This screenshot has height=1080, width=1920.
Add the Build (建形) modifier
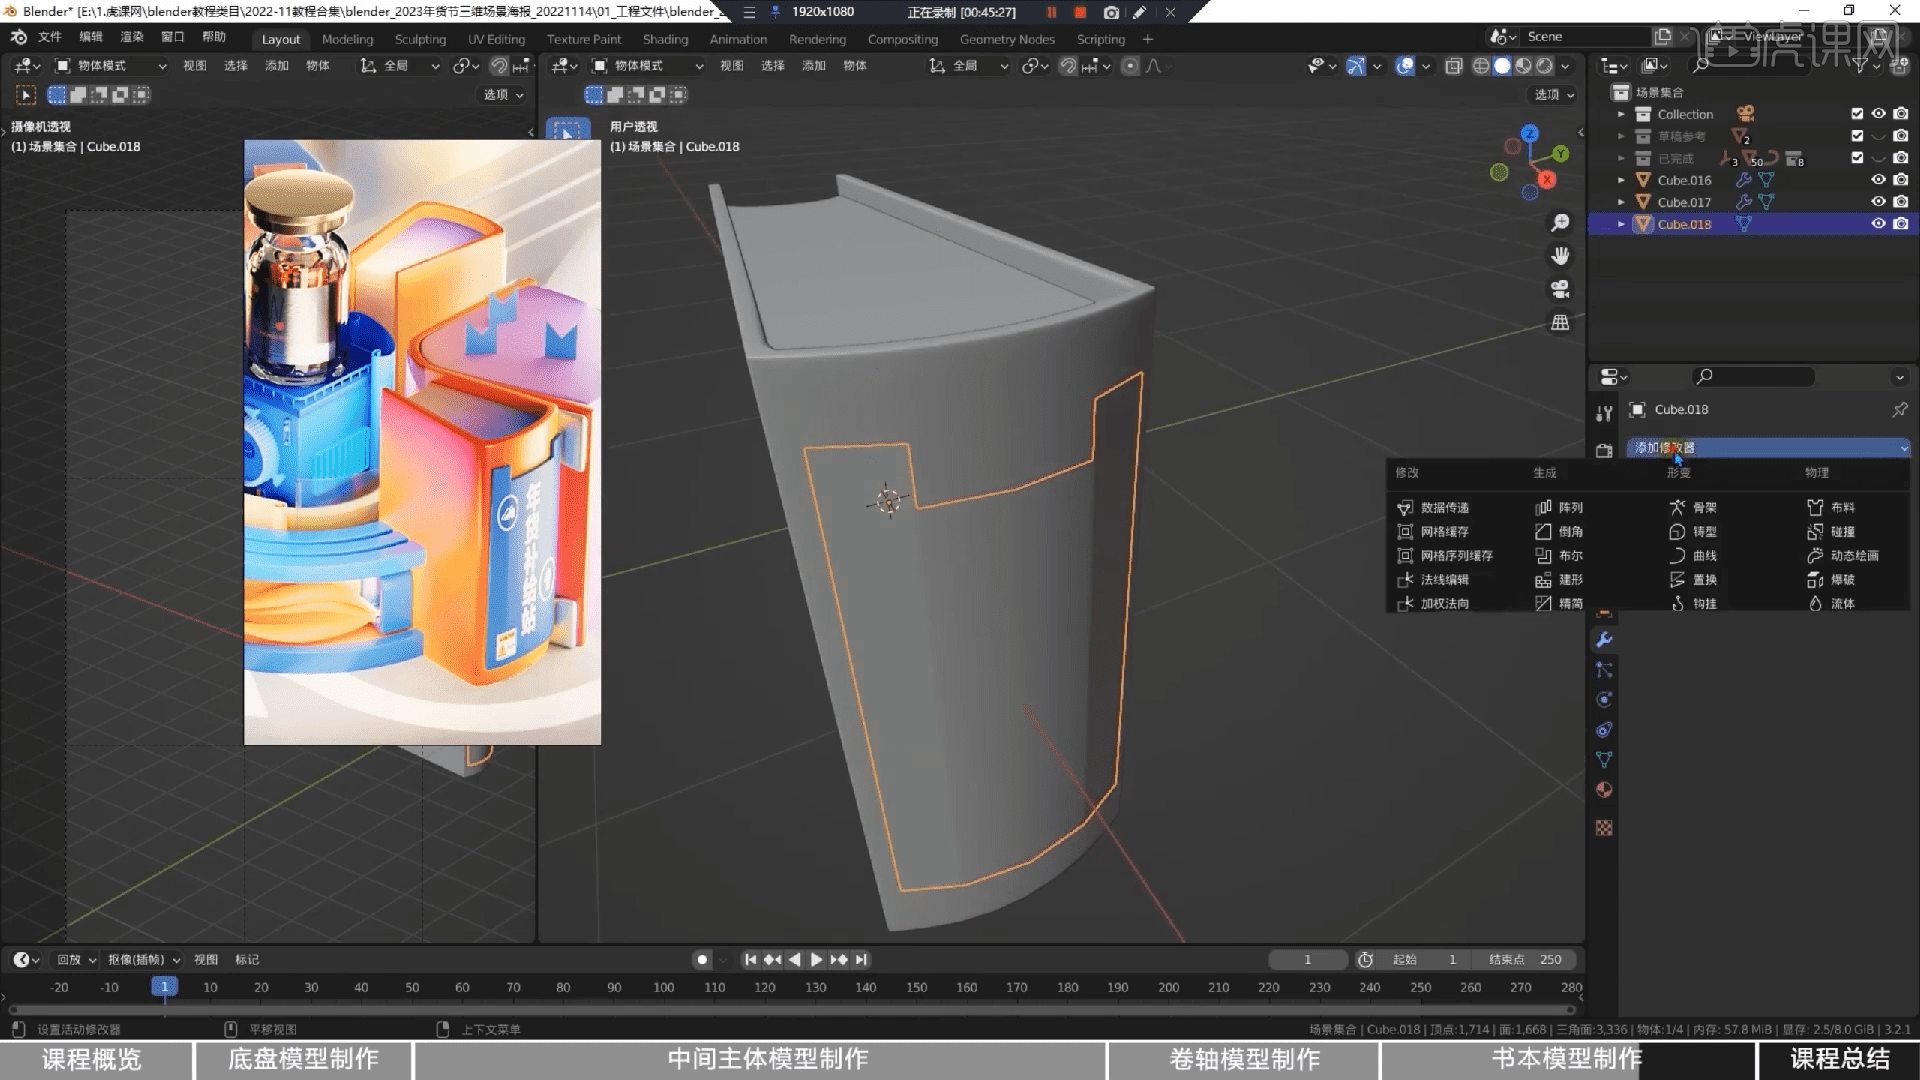tap(1559, 579)
